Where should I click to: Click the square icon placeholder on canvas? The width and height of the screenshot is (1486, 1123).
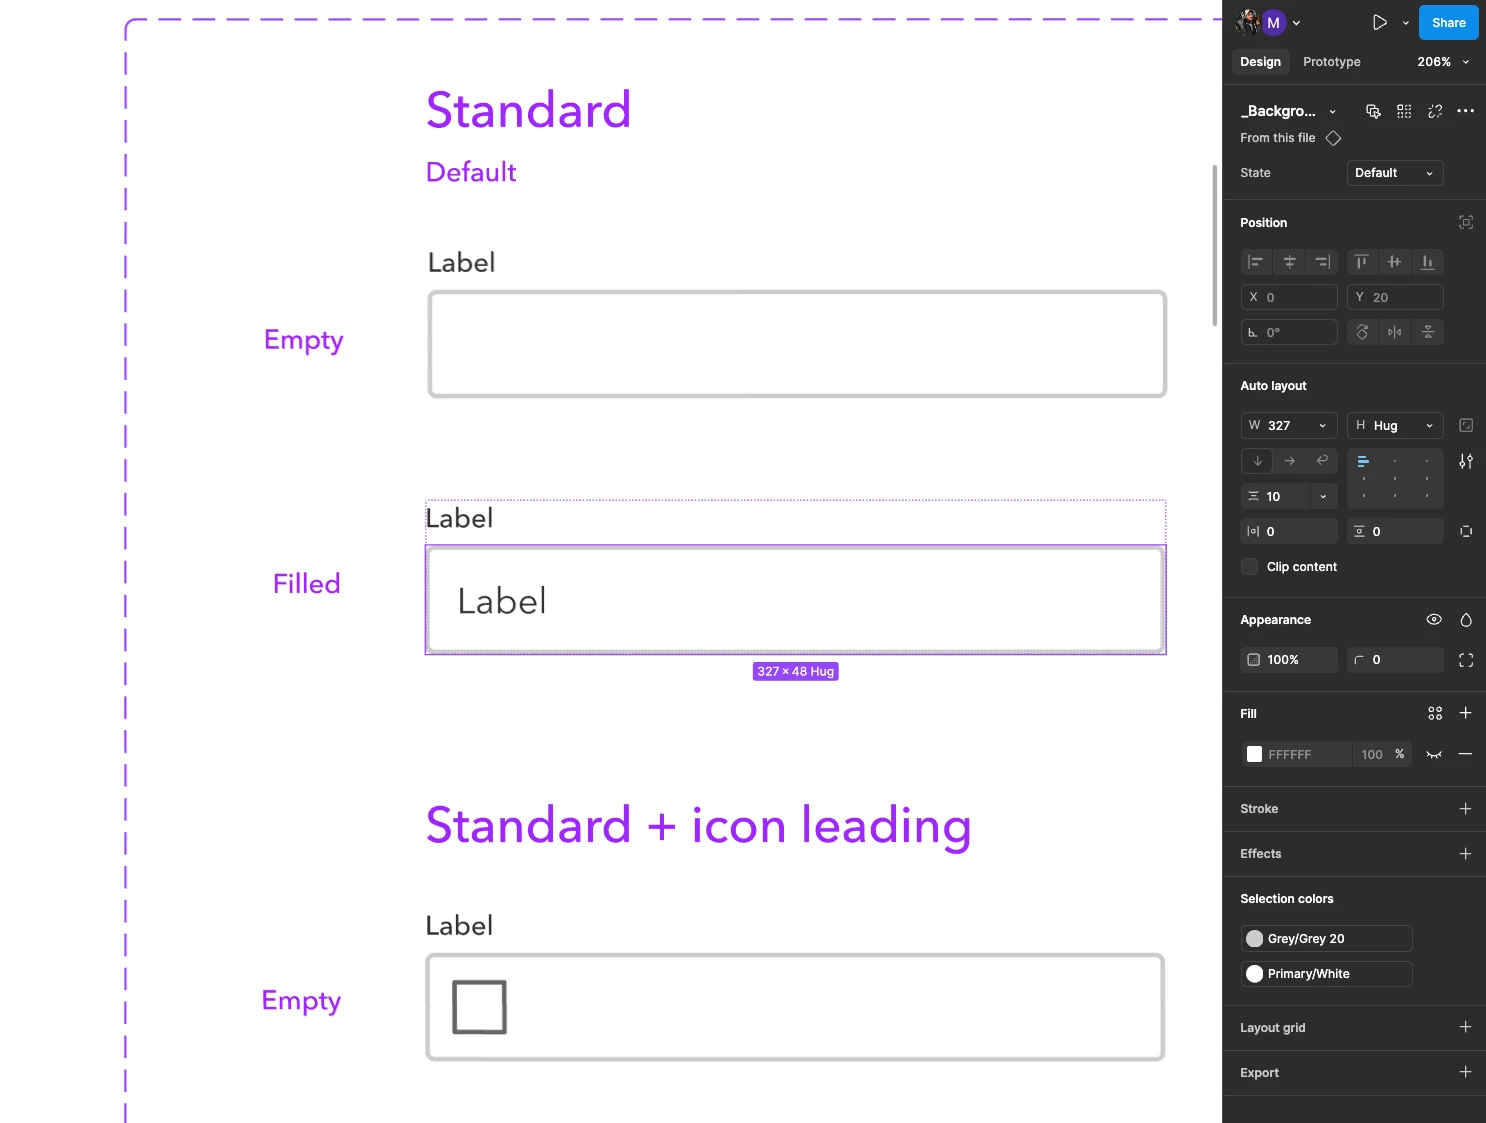[479, 1007]
